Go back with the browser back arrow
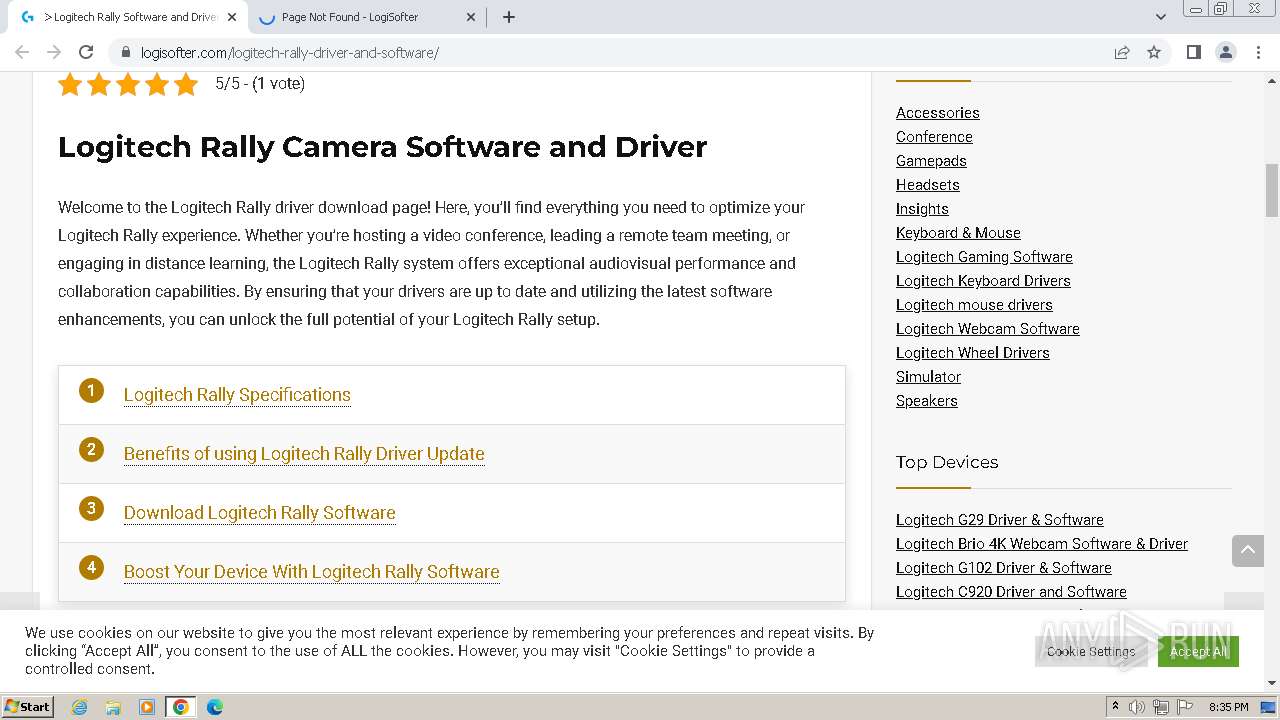Screen dimensions: 1280x720 22,52
